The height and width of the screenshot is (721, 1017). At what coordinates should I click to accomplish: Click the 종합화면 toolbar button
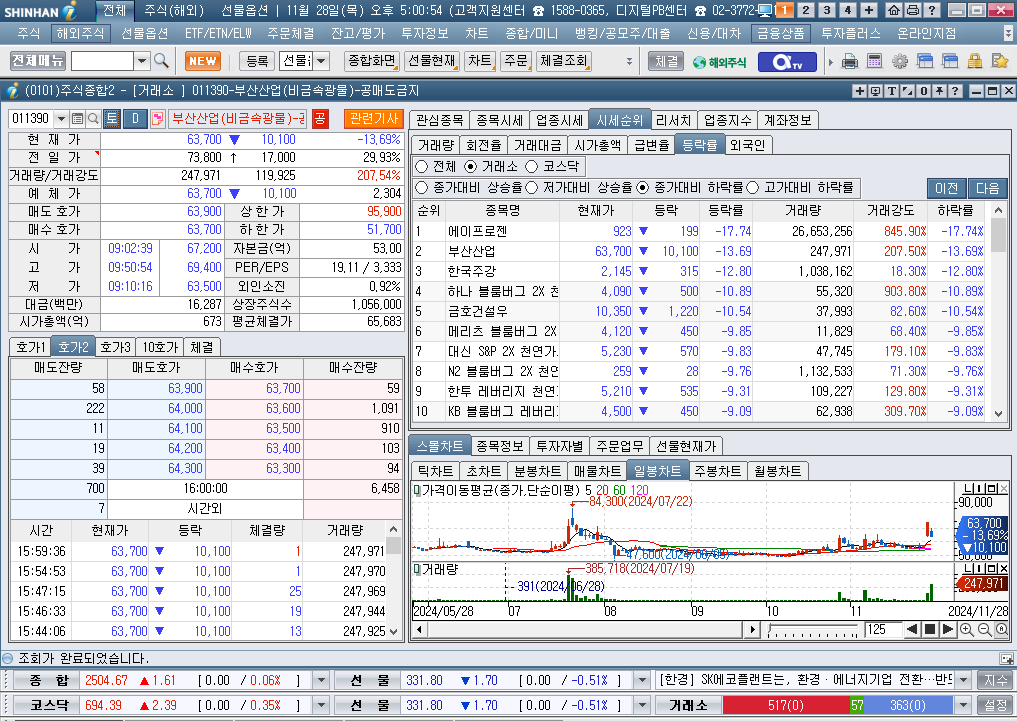pos(371,61)
